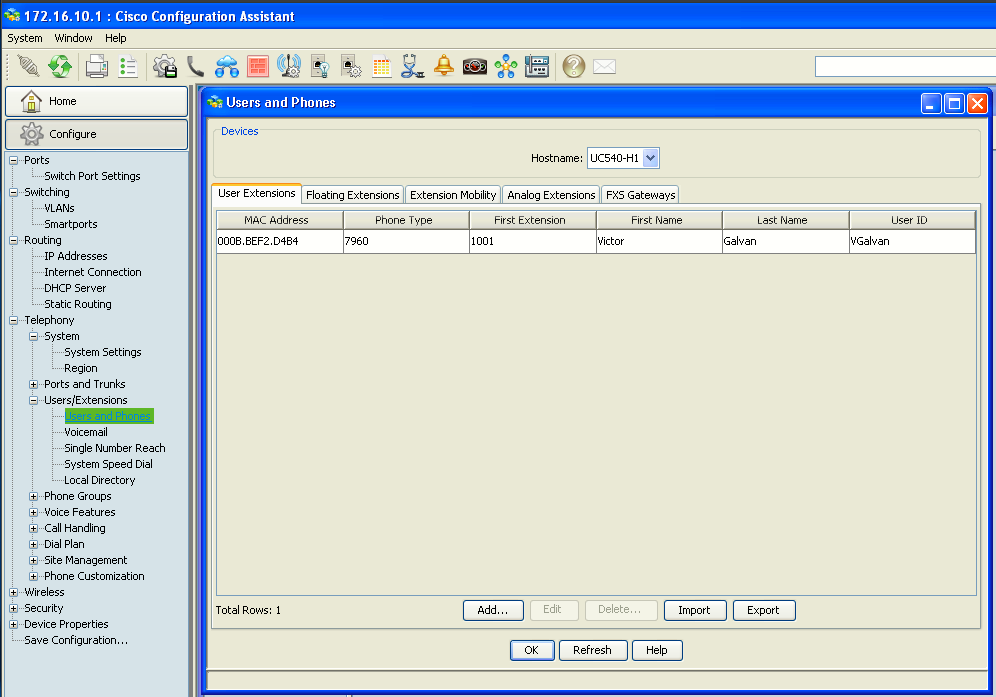Click the stethoscope Troubleshoot icon
This screenshot has height=697, width=996.
[412, 66]
